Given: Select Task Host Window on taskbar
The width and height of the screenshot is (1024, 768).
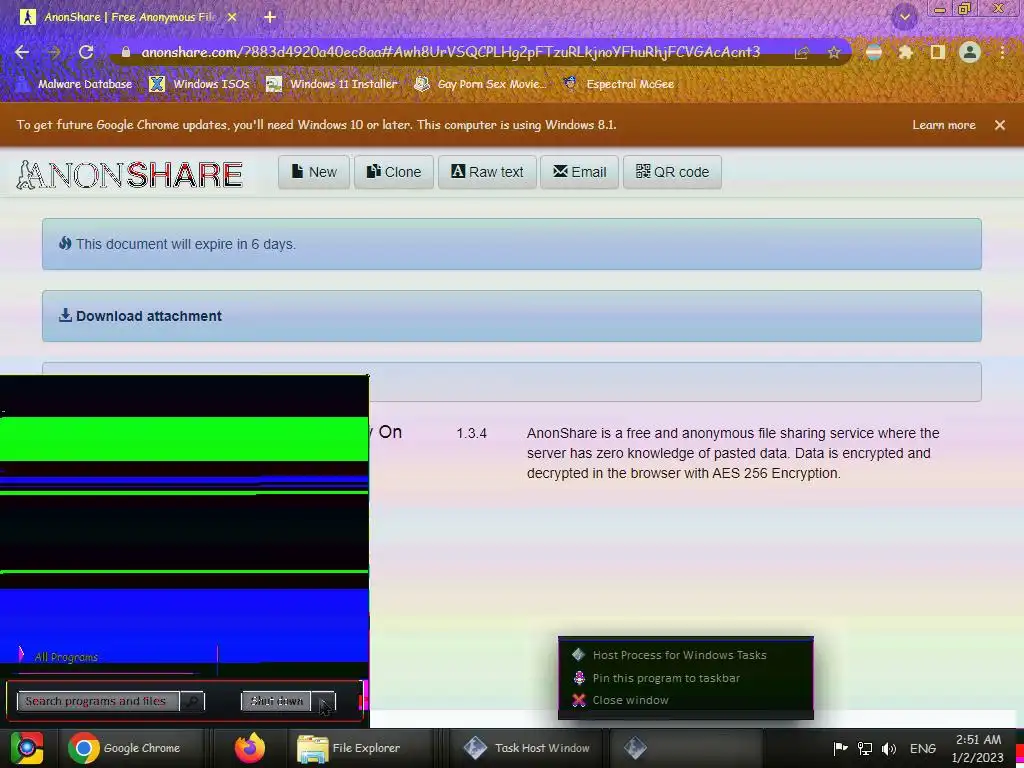Looking at the screenshot, I should tap(526, 748).
